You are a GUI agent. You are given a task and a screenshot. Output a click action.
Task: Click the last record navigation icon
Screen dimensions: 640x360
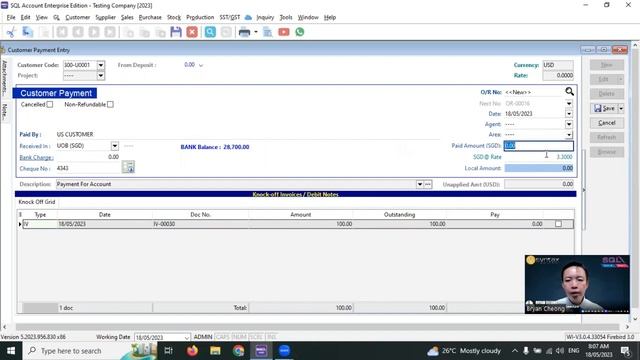110,32
